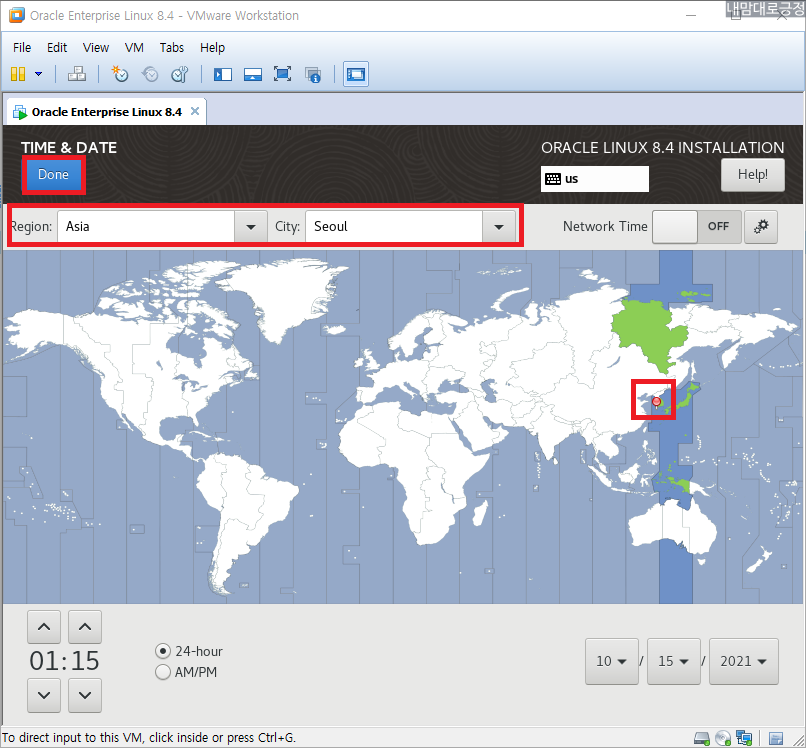
Task: Take a snapshot of this virtual machine
Action: (120, 74)
